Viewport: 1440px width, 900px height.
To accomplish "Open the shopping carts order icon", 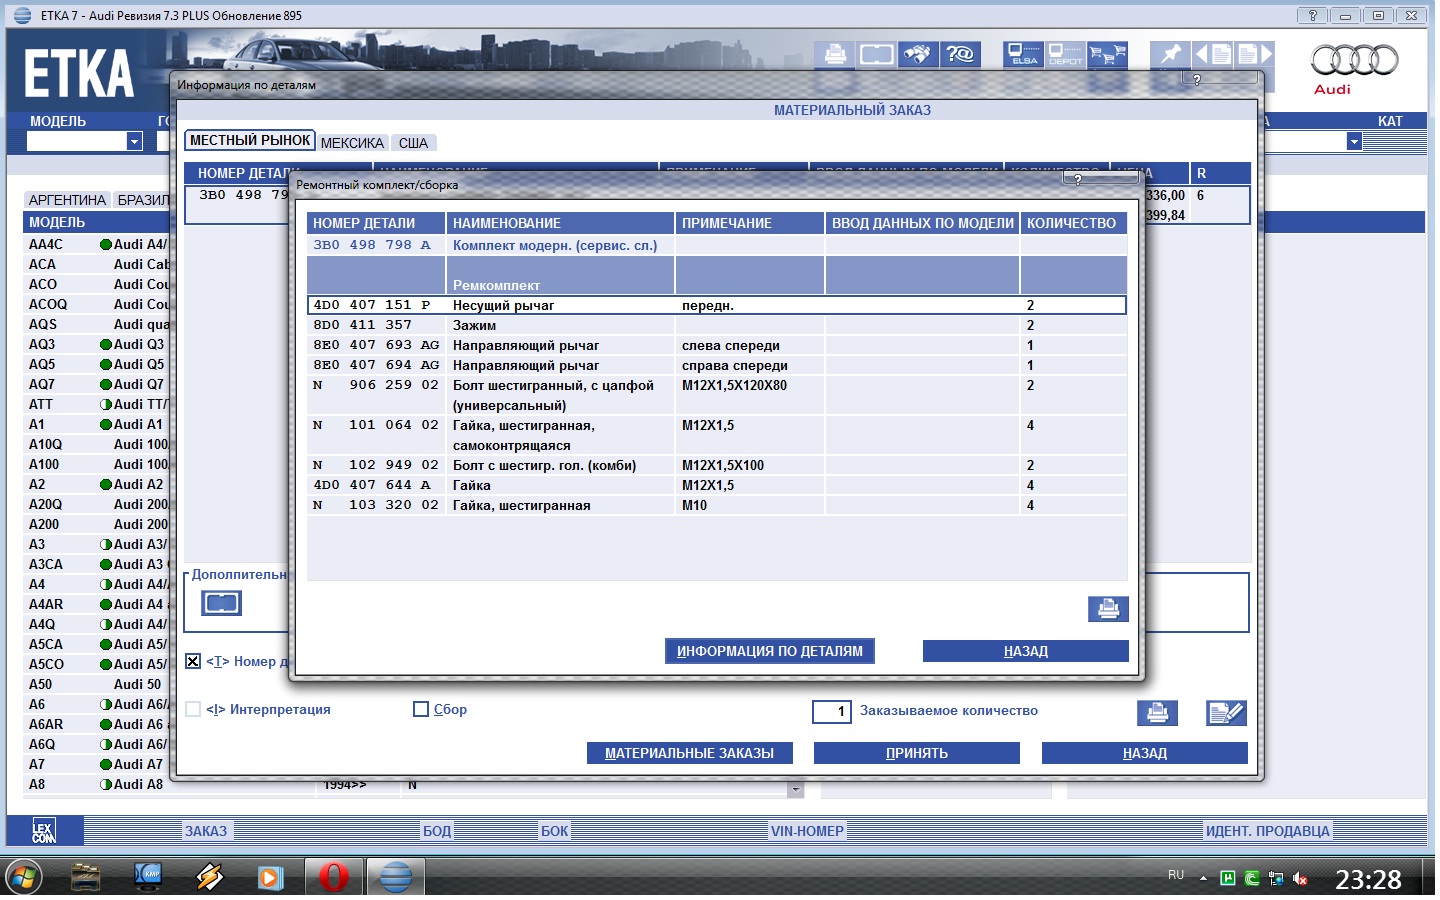I will click(x=1107, y=54).
